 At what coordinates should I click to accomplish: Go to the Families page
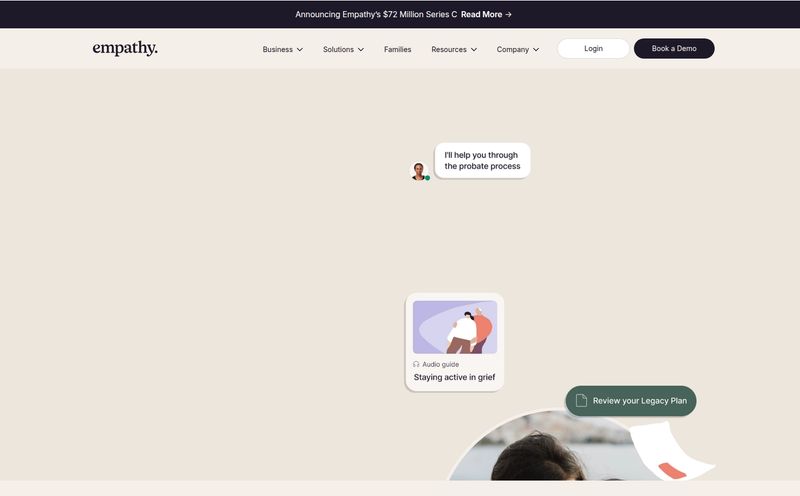(x=397, y=49)
